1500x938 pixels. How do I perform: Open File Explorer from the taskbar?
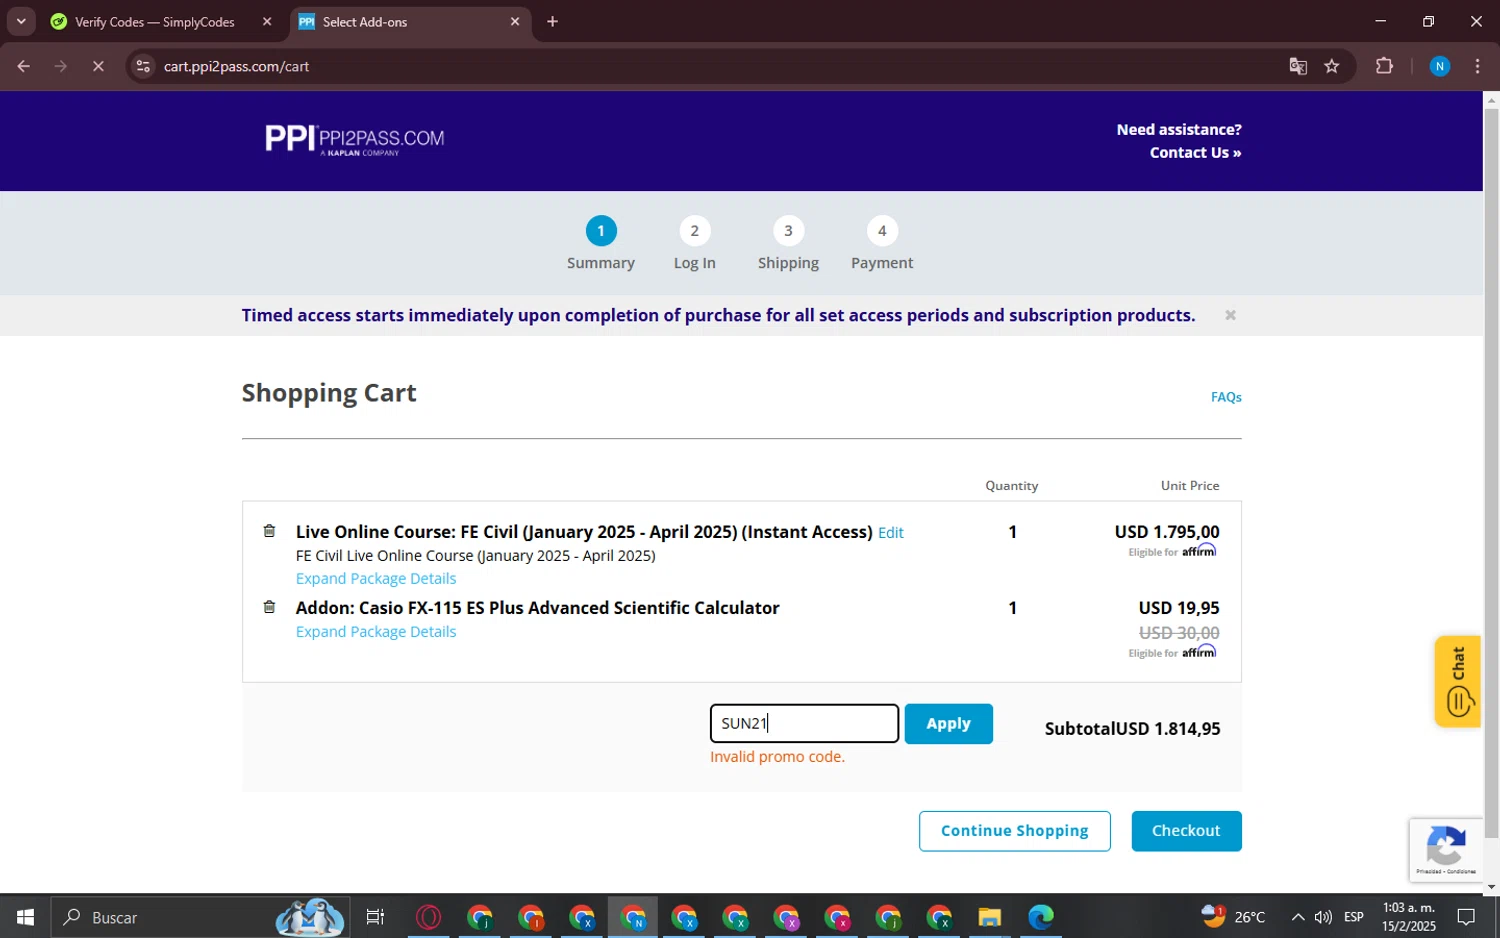[x=989, y=917]
